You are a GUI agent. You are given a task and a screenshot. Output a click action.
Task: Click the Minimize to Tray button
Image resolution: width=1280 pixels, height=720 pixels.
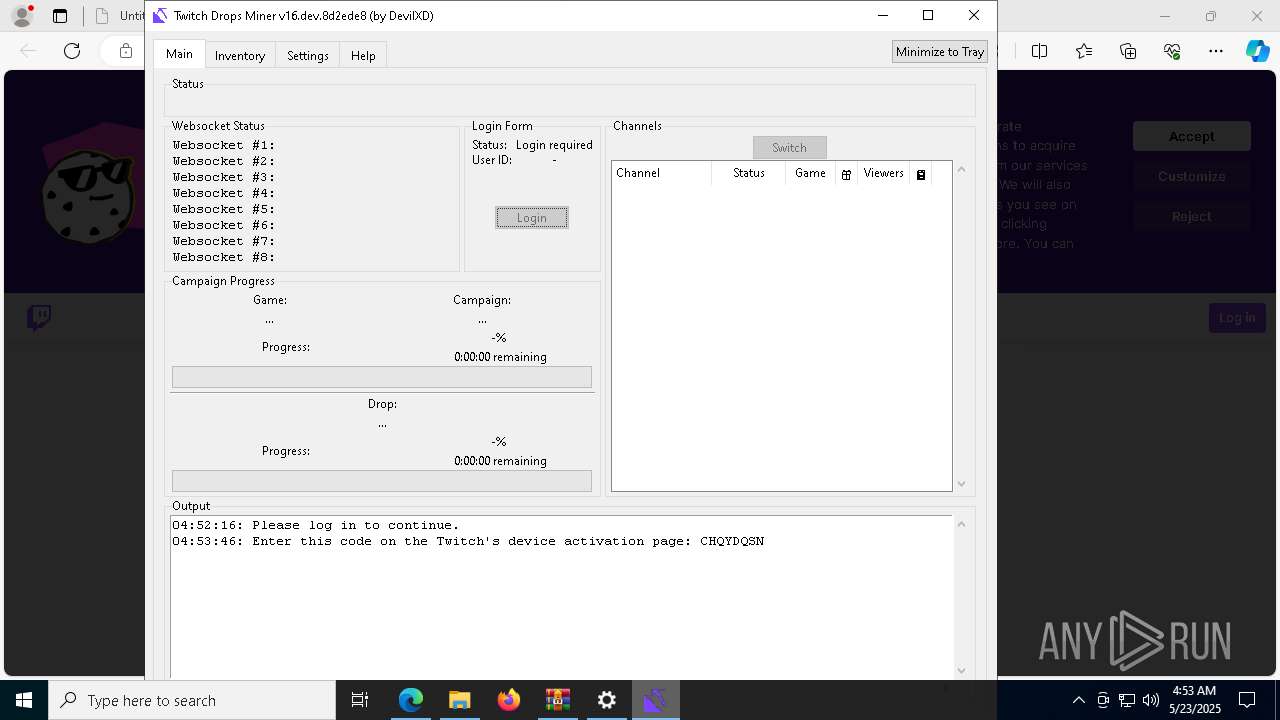[940, 52]
